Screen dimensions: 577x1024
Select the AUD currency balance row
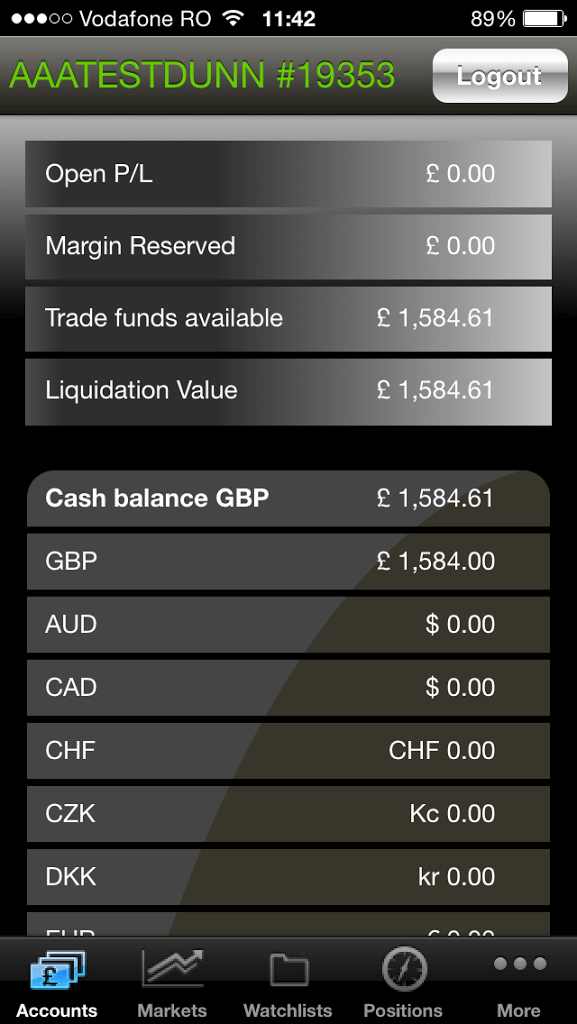pyautogui.click(x=288, y=625)
